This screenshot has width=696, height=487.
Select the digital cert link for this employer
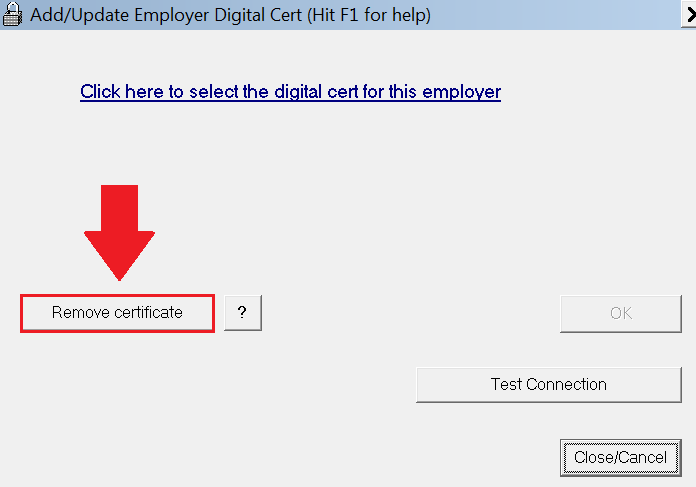pyautogui.click(x=290, y=92)
